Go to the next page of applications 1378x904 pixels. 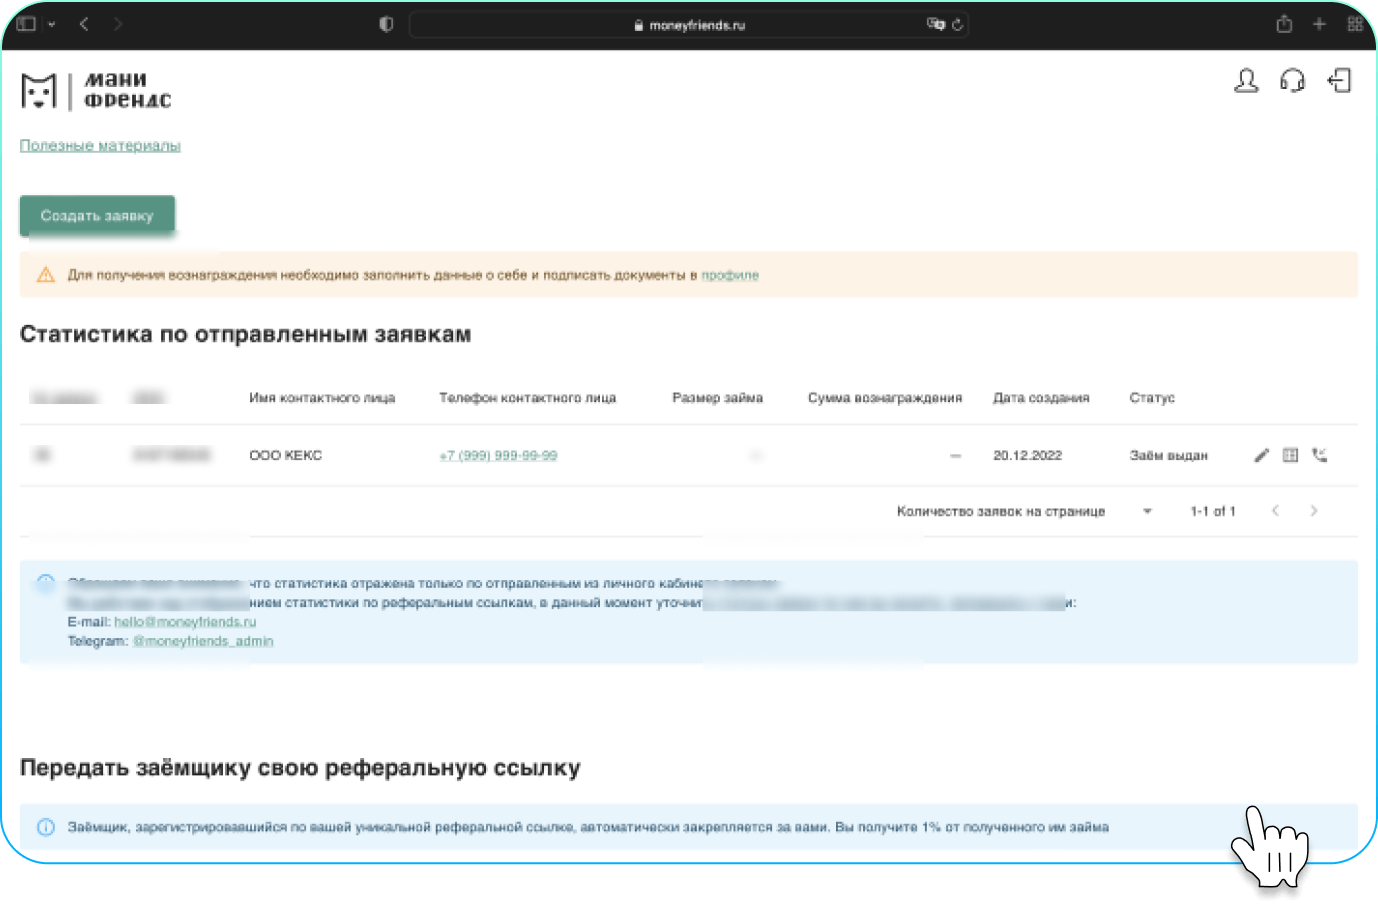1314,511
